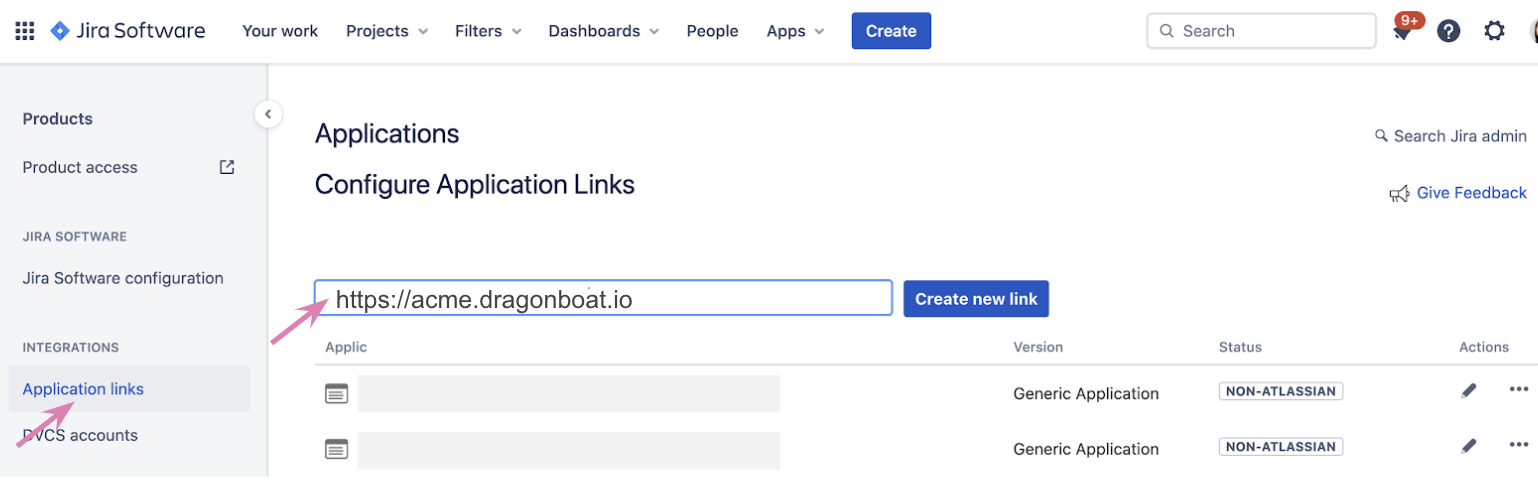The height and width of the screenshot is (494, 1538).
Task: Click the blue Create button
Action: click(x=891, y=31)
